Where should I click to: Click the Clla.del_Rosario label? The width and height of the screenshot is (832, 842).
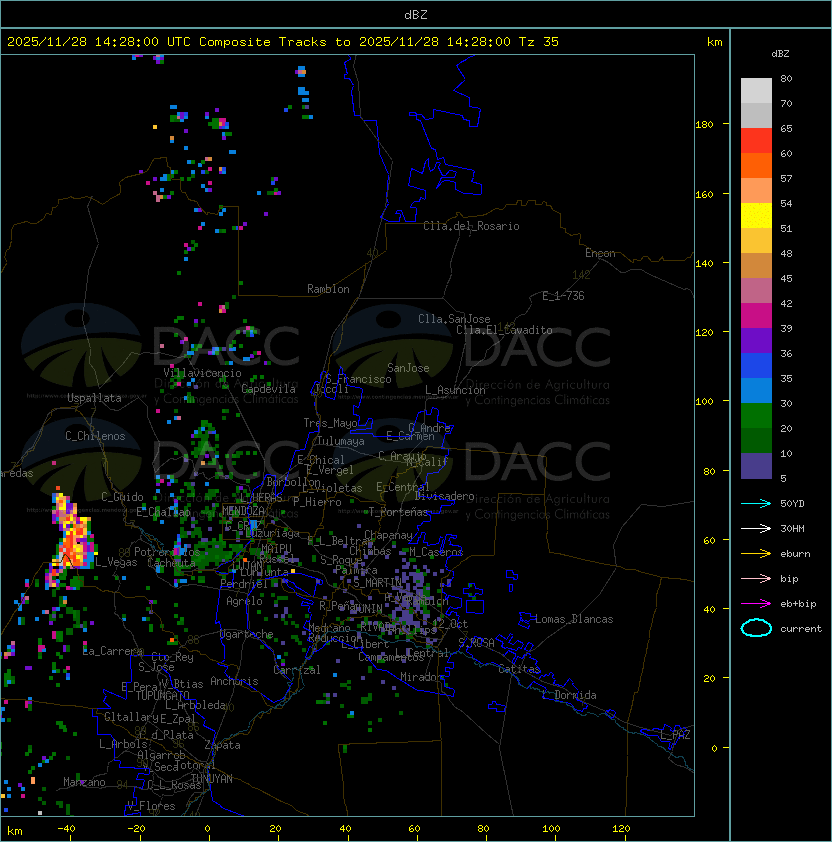click(x=471, y=226)
